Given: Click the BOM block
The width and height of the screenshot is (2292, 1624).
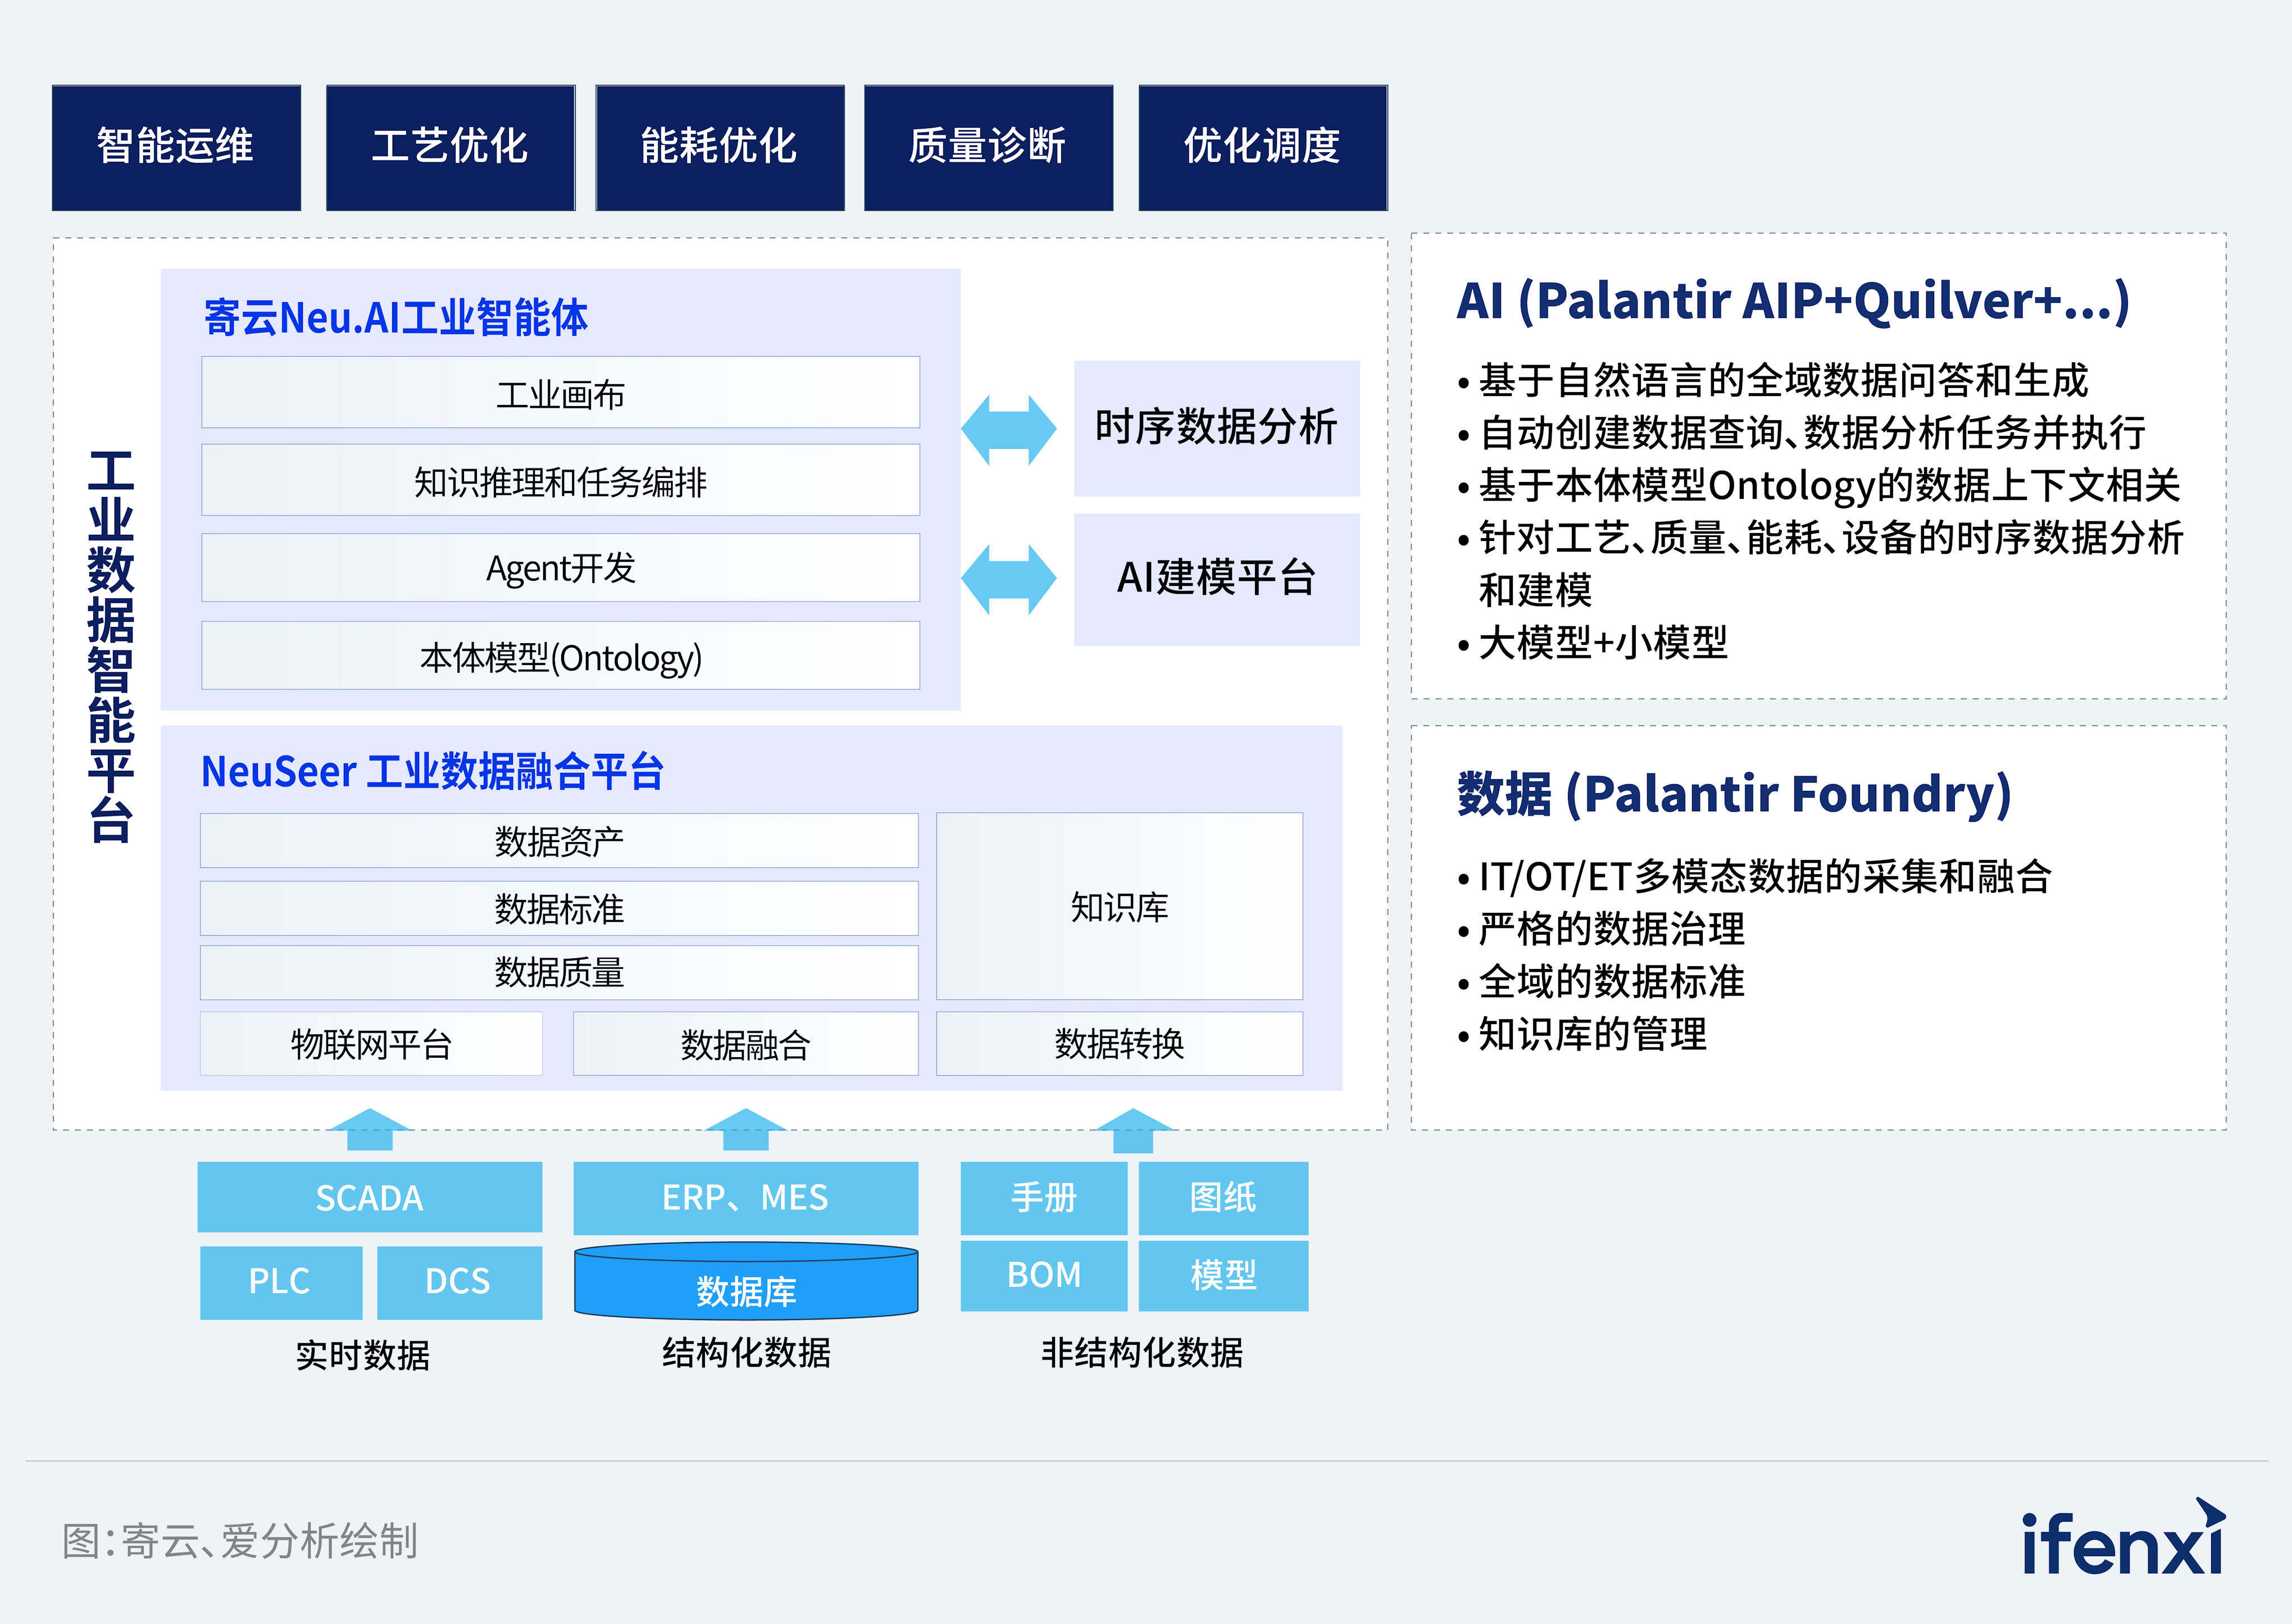Looking at the screenshot, I should point(1043,1275).
